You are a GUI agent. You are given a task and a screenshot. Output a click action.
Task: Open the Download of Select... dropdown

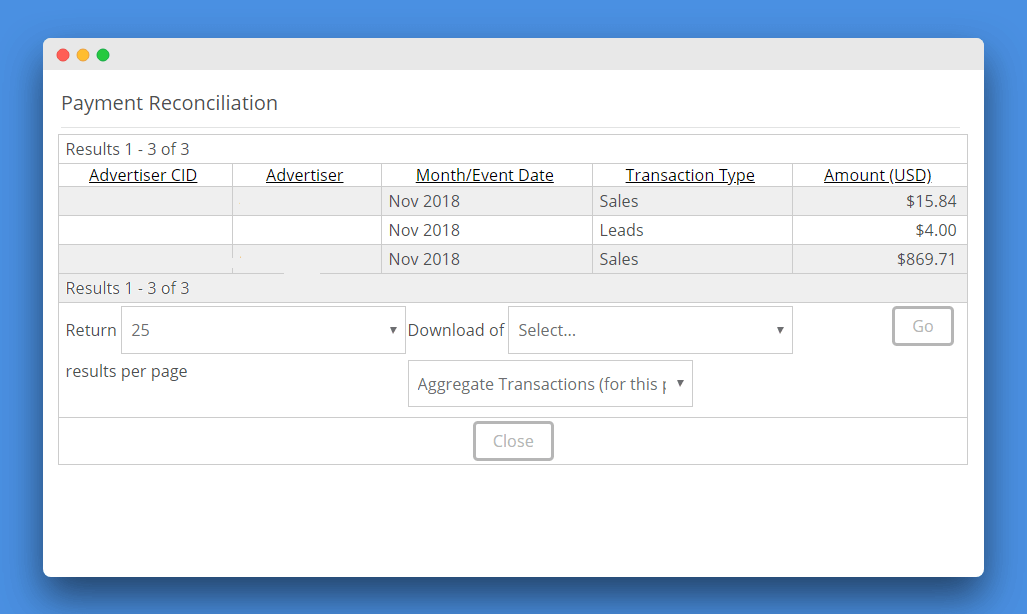click(650, 330)
